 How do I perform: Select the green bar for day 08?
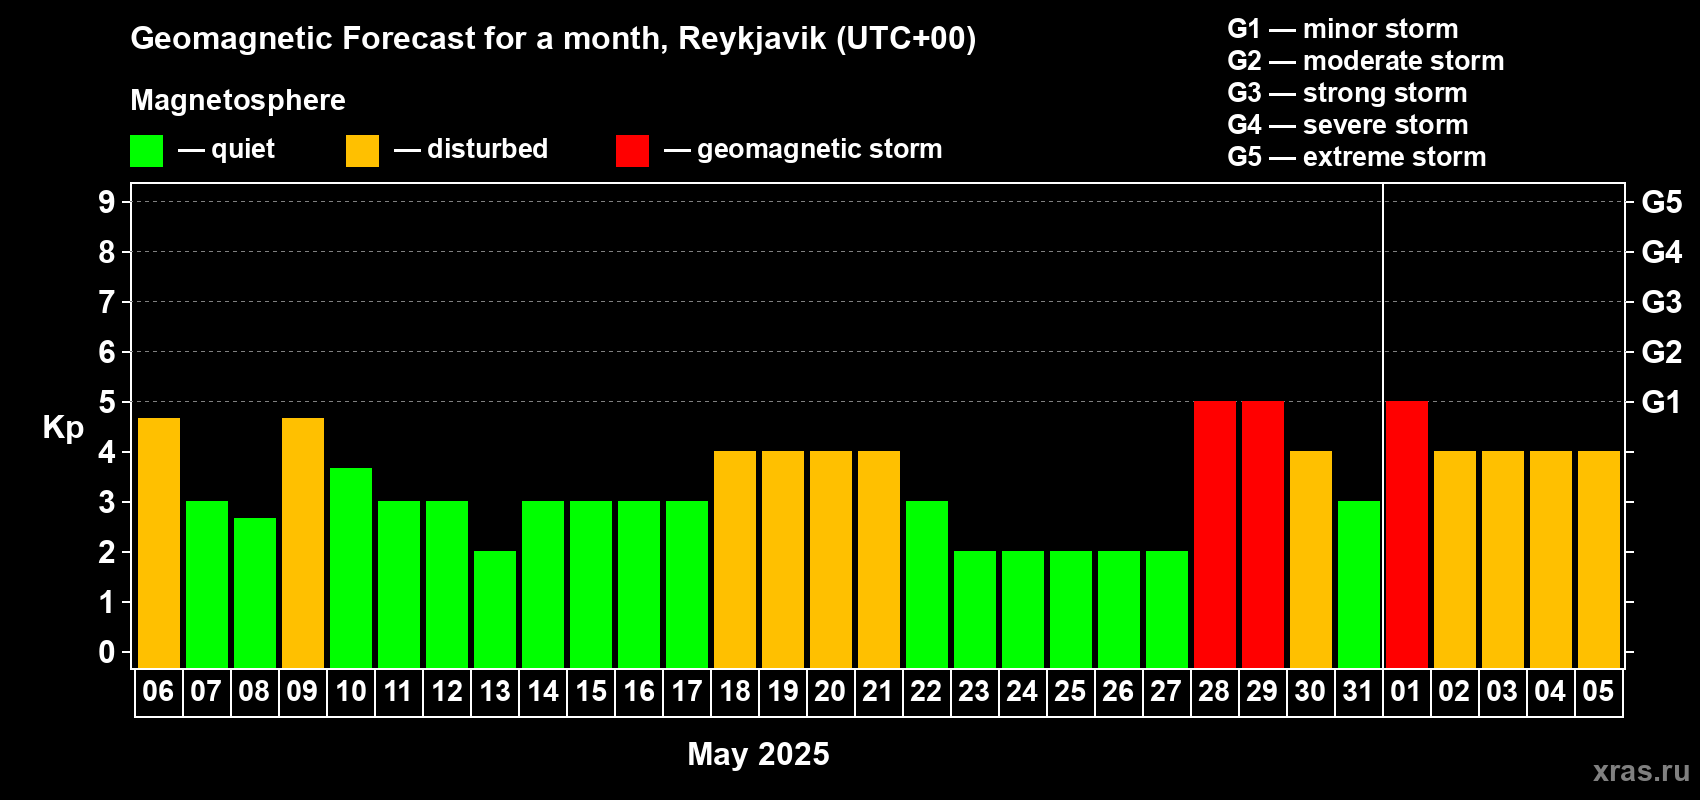coord(255,593)
